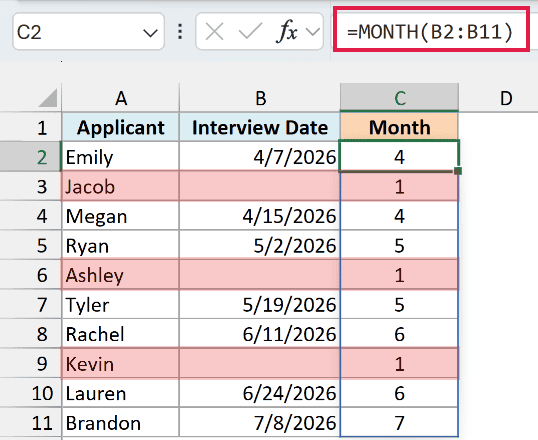Select all cells with corner triangle

tap(48, 98)
